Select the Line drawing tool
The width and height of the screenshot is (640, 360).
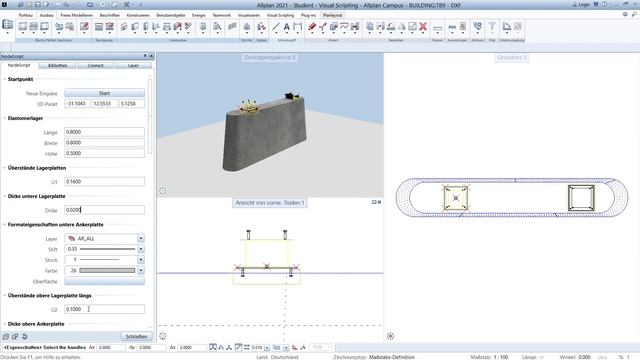276,27
